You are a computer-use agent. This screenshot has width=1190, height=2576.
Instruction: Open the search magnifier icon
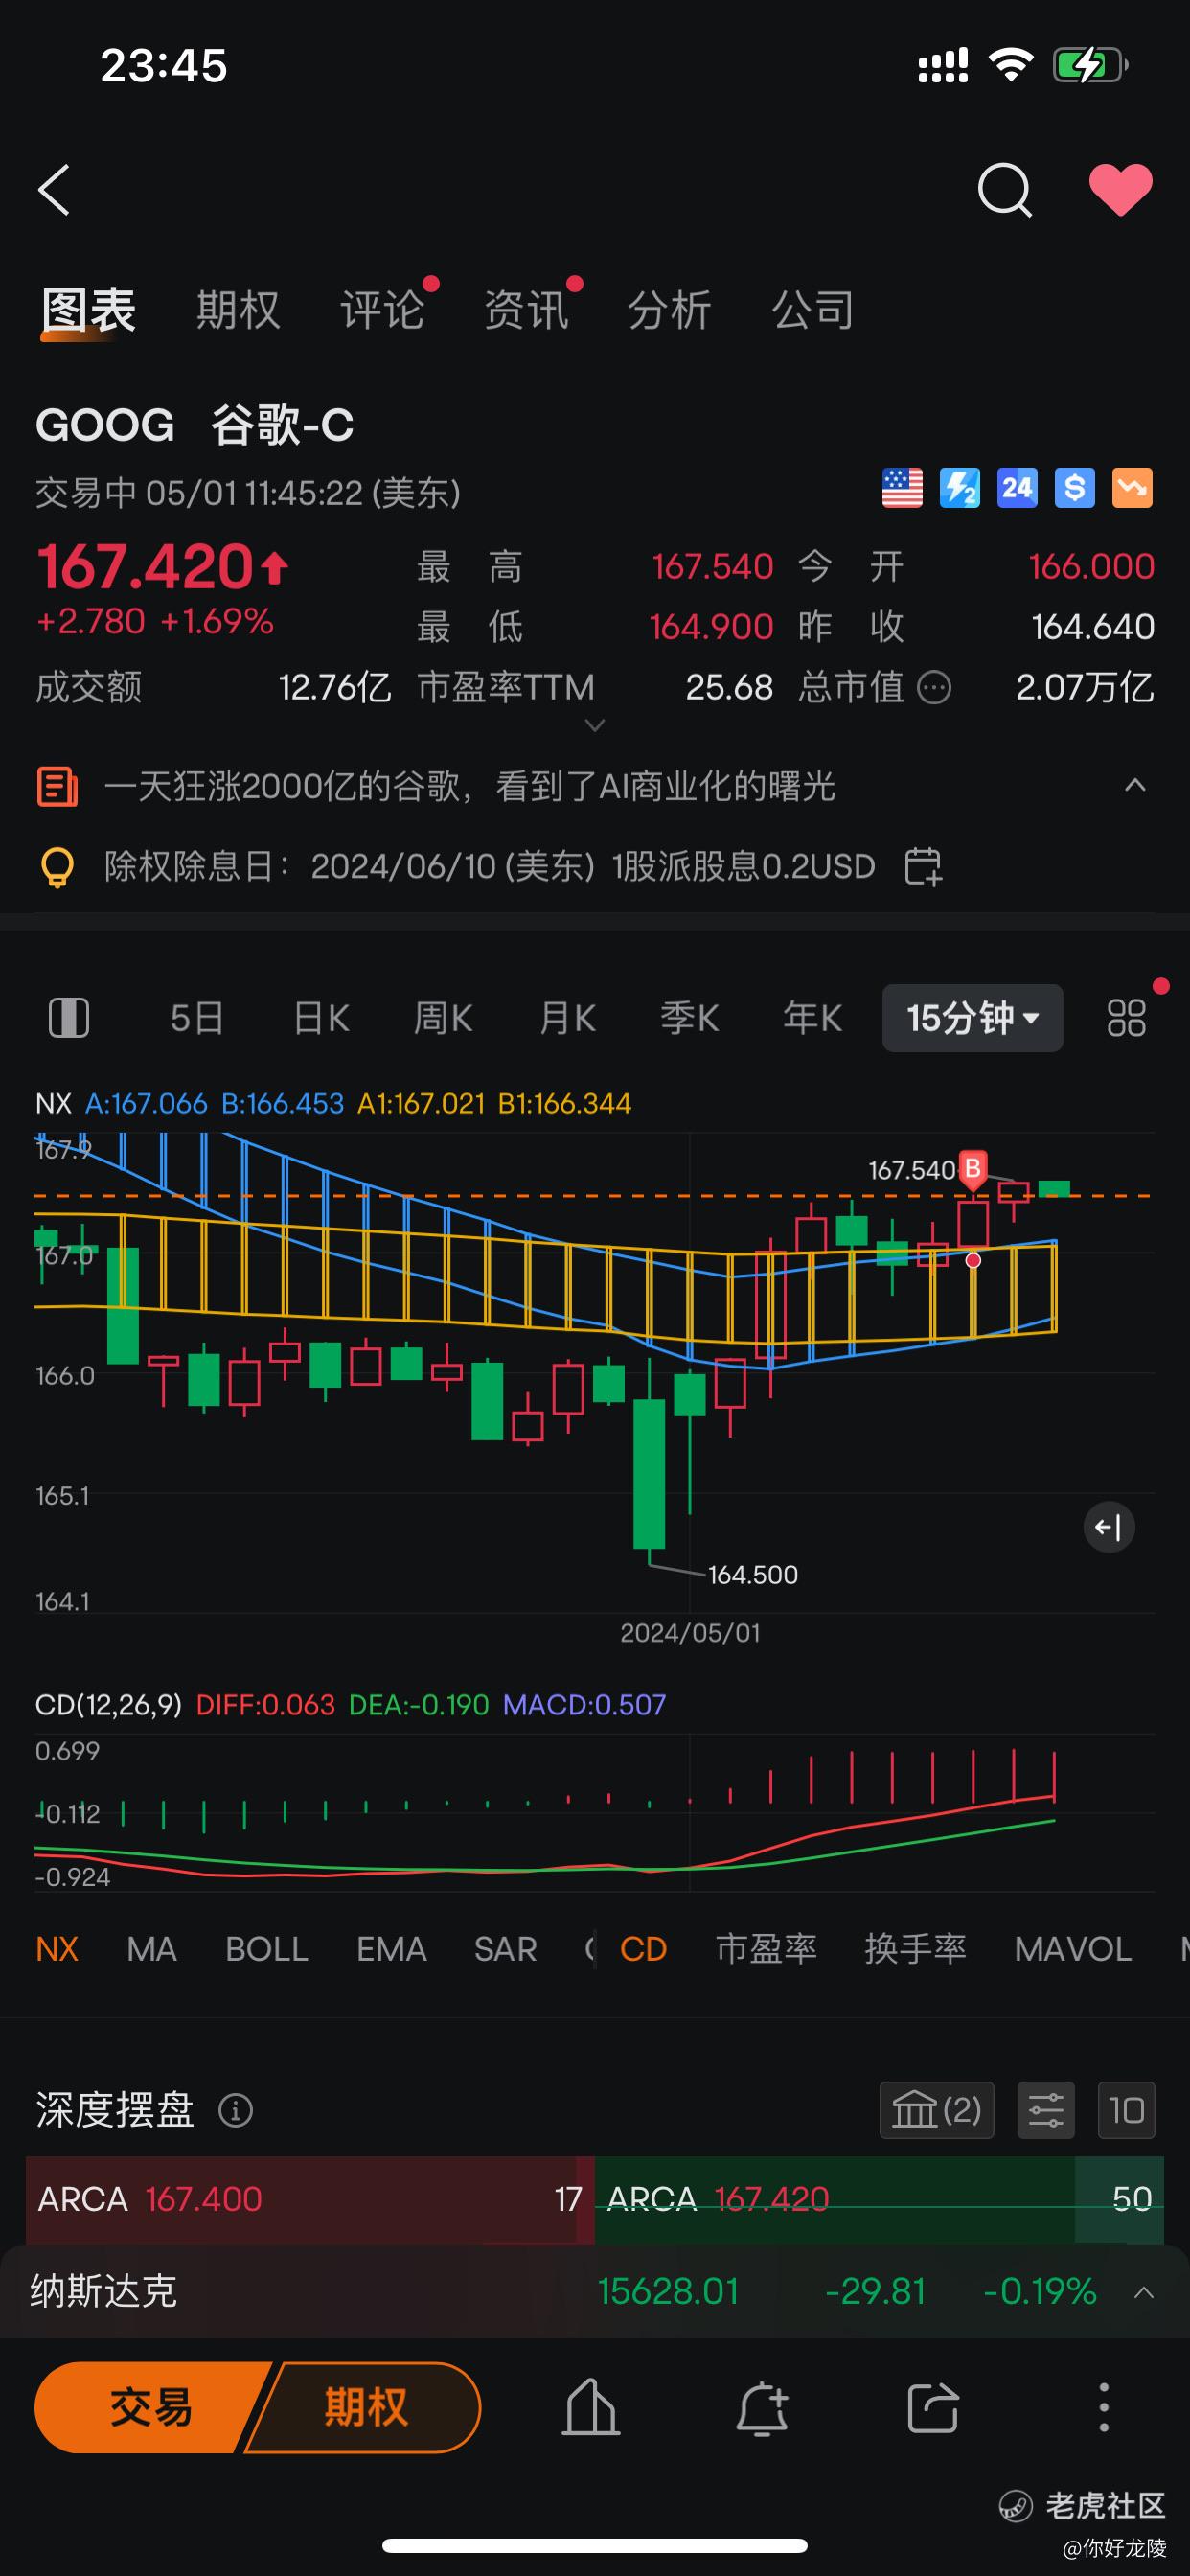coord(1004,190)
